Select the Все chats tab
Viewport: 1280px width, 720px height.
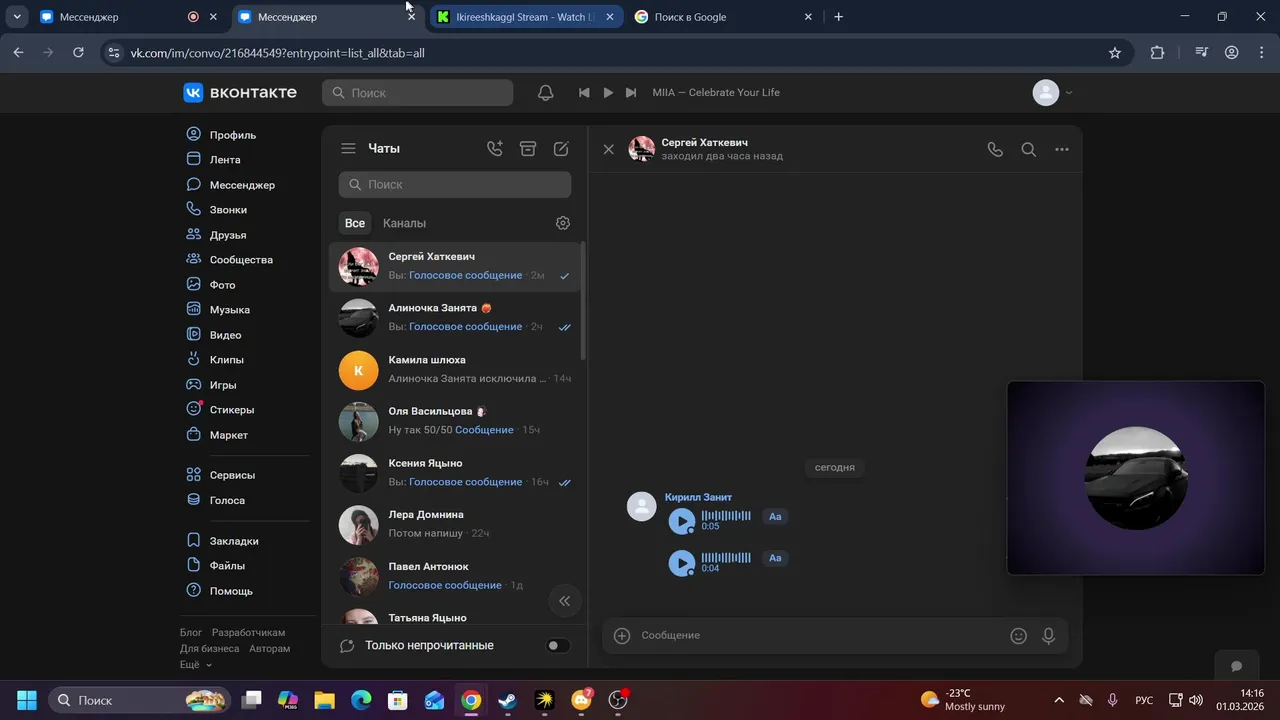point(355,223)
